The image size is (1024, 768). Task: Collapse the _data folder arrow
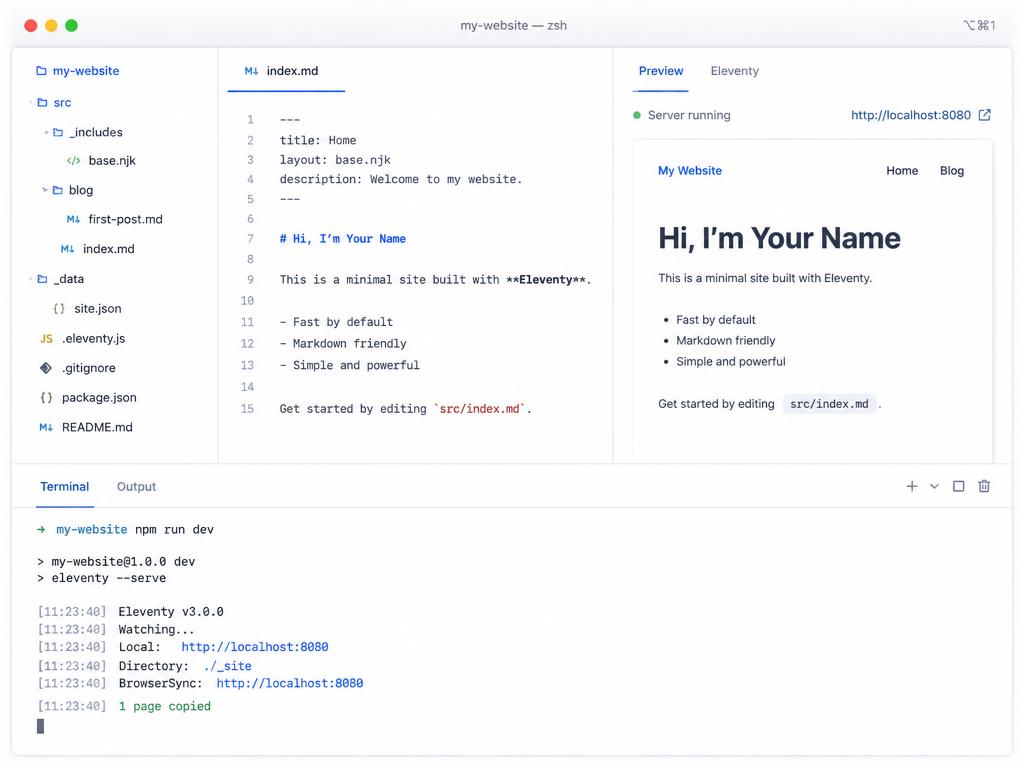(x=31, y=280)
